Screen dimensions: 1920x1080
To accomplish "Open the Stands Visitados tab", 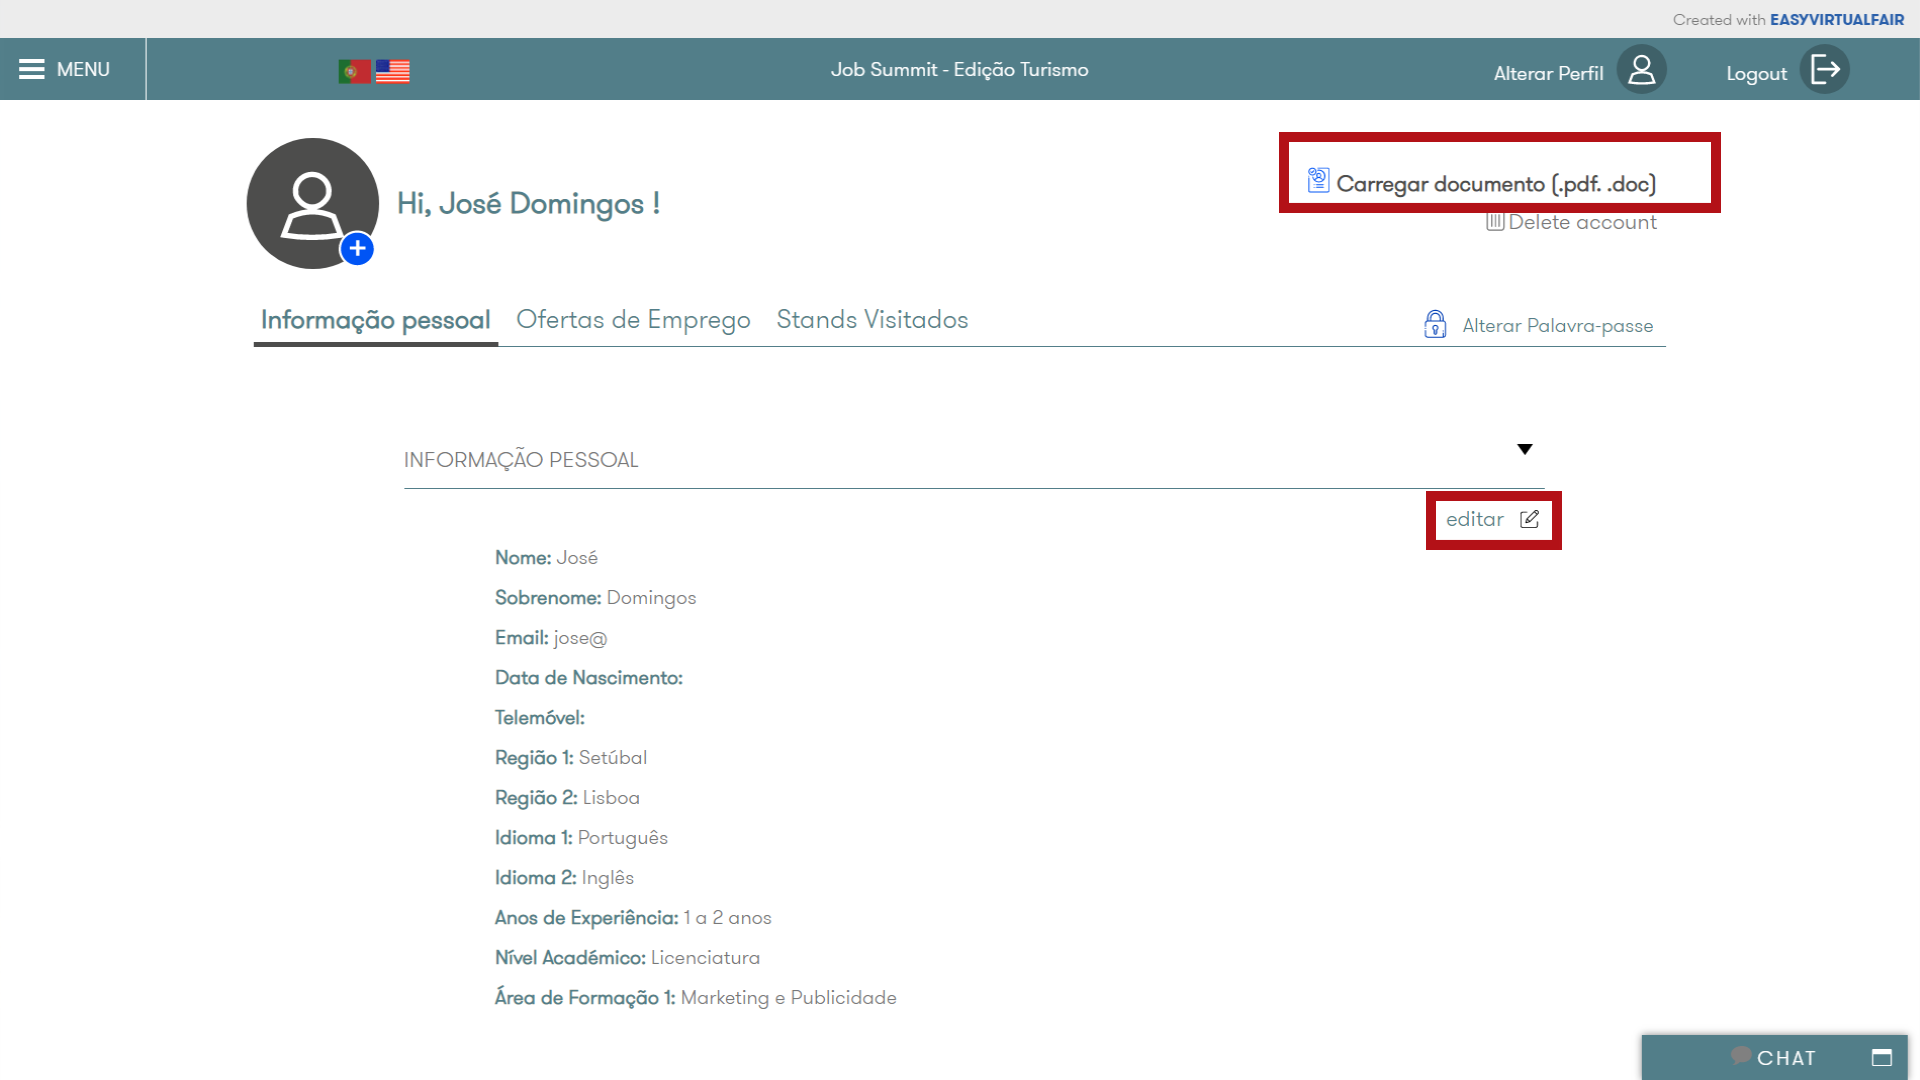I will tap(872, 320).
